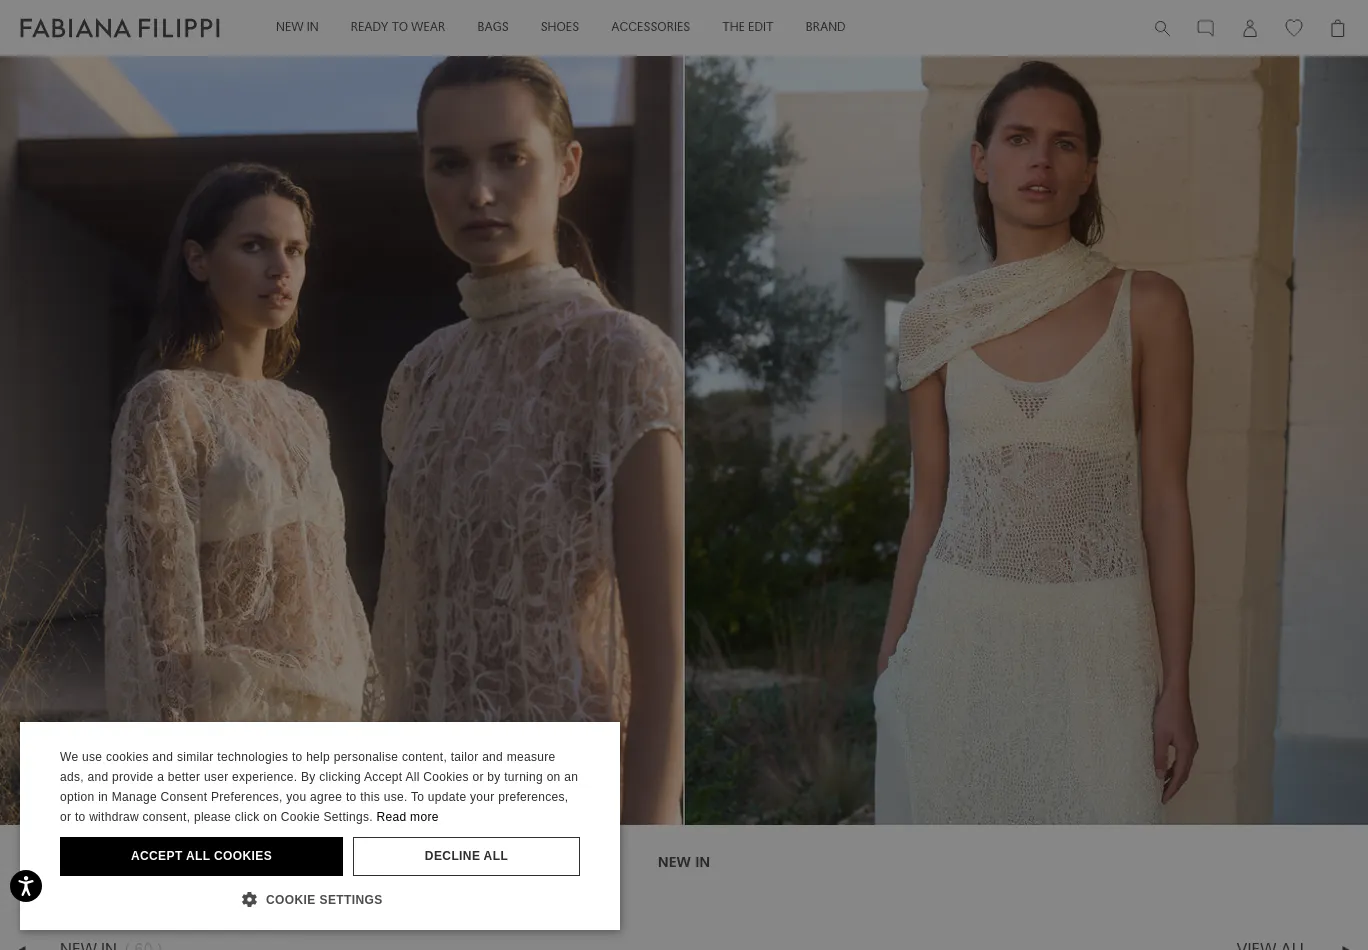Go back using the left carousel arrow
1368x950 pixels.
[x=22, y=945]
